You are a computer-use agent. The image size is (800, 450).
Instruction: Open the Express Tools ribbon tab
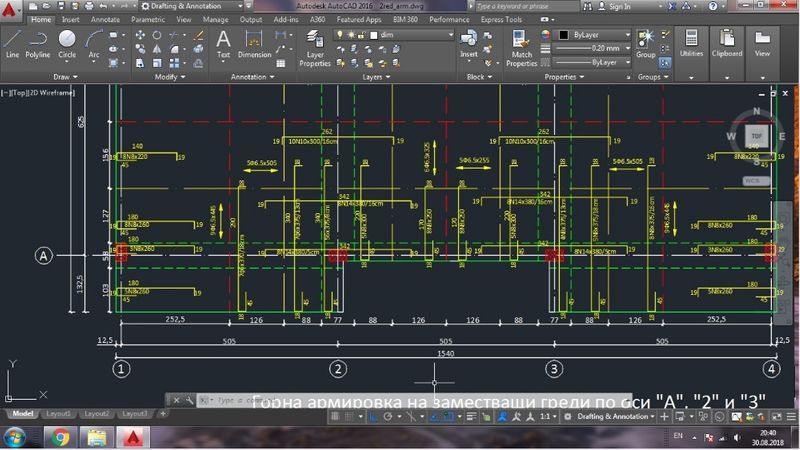tap(501, 19)
